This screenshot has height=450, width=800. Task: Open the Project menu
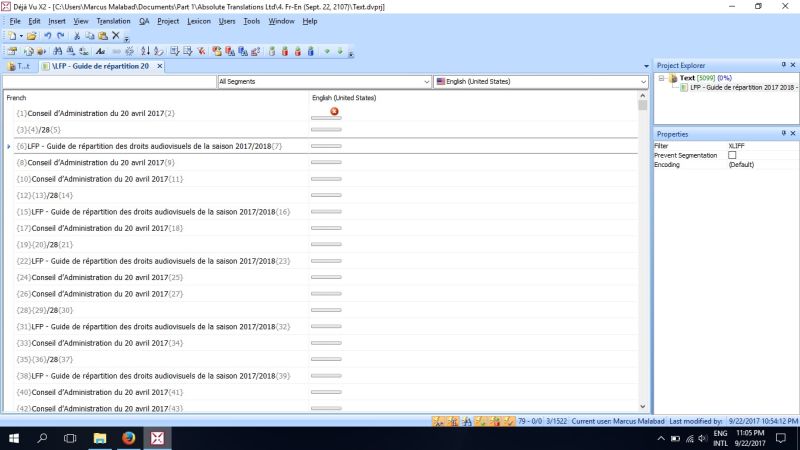tap(168, 21)
